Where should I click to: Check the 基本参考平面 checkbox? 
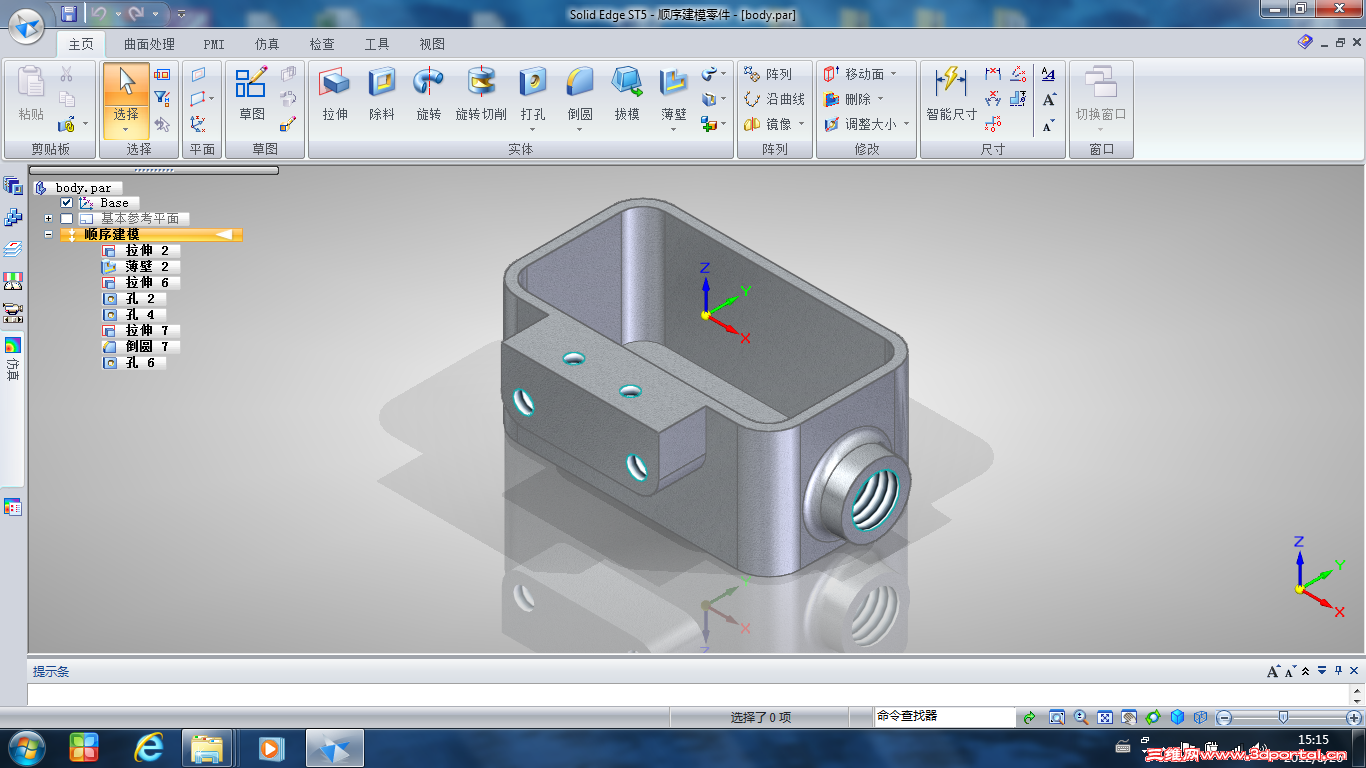coord(66,218)
